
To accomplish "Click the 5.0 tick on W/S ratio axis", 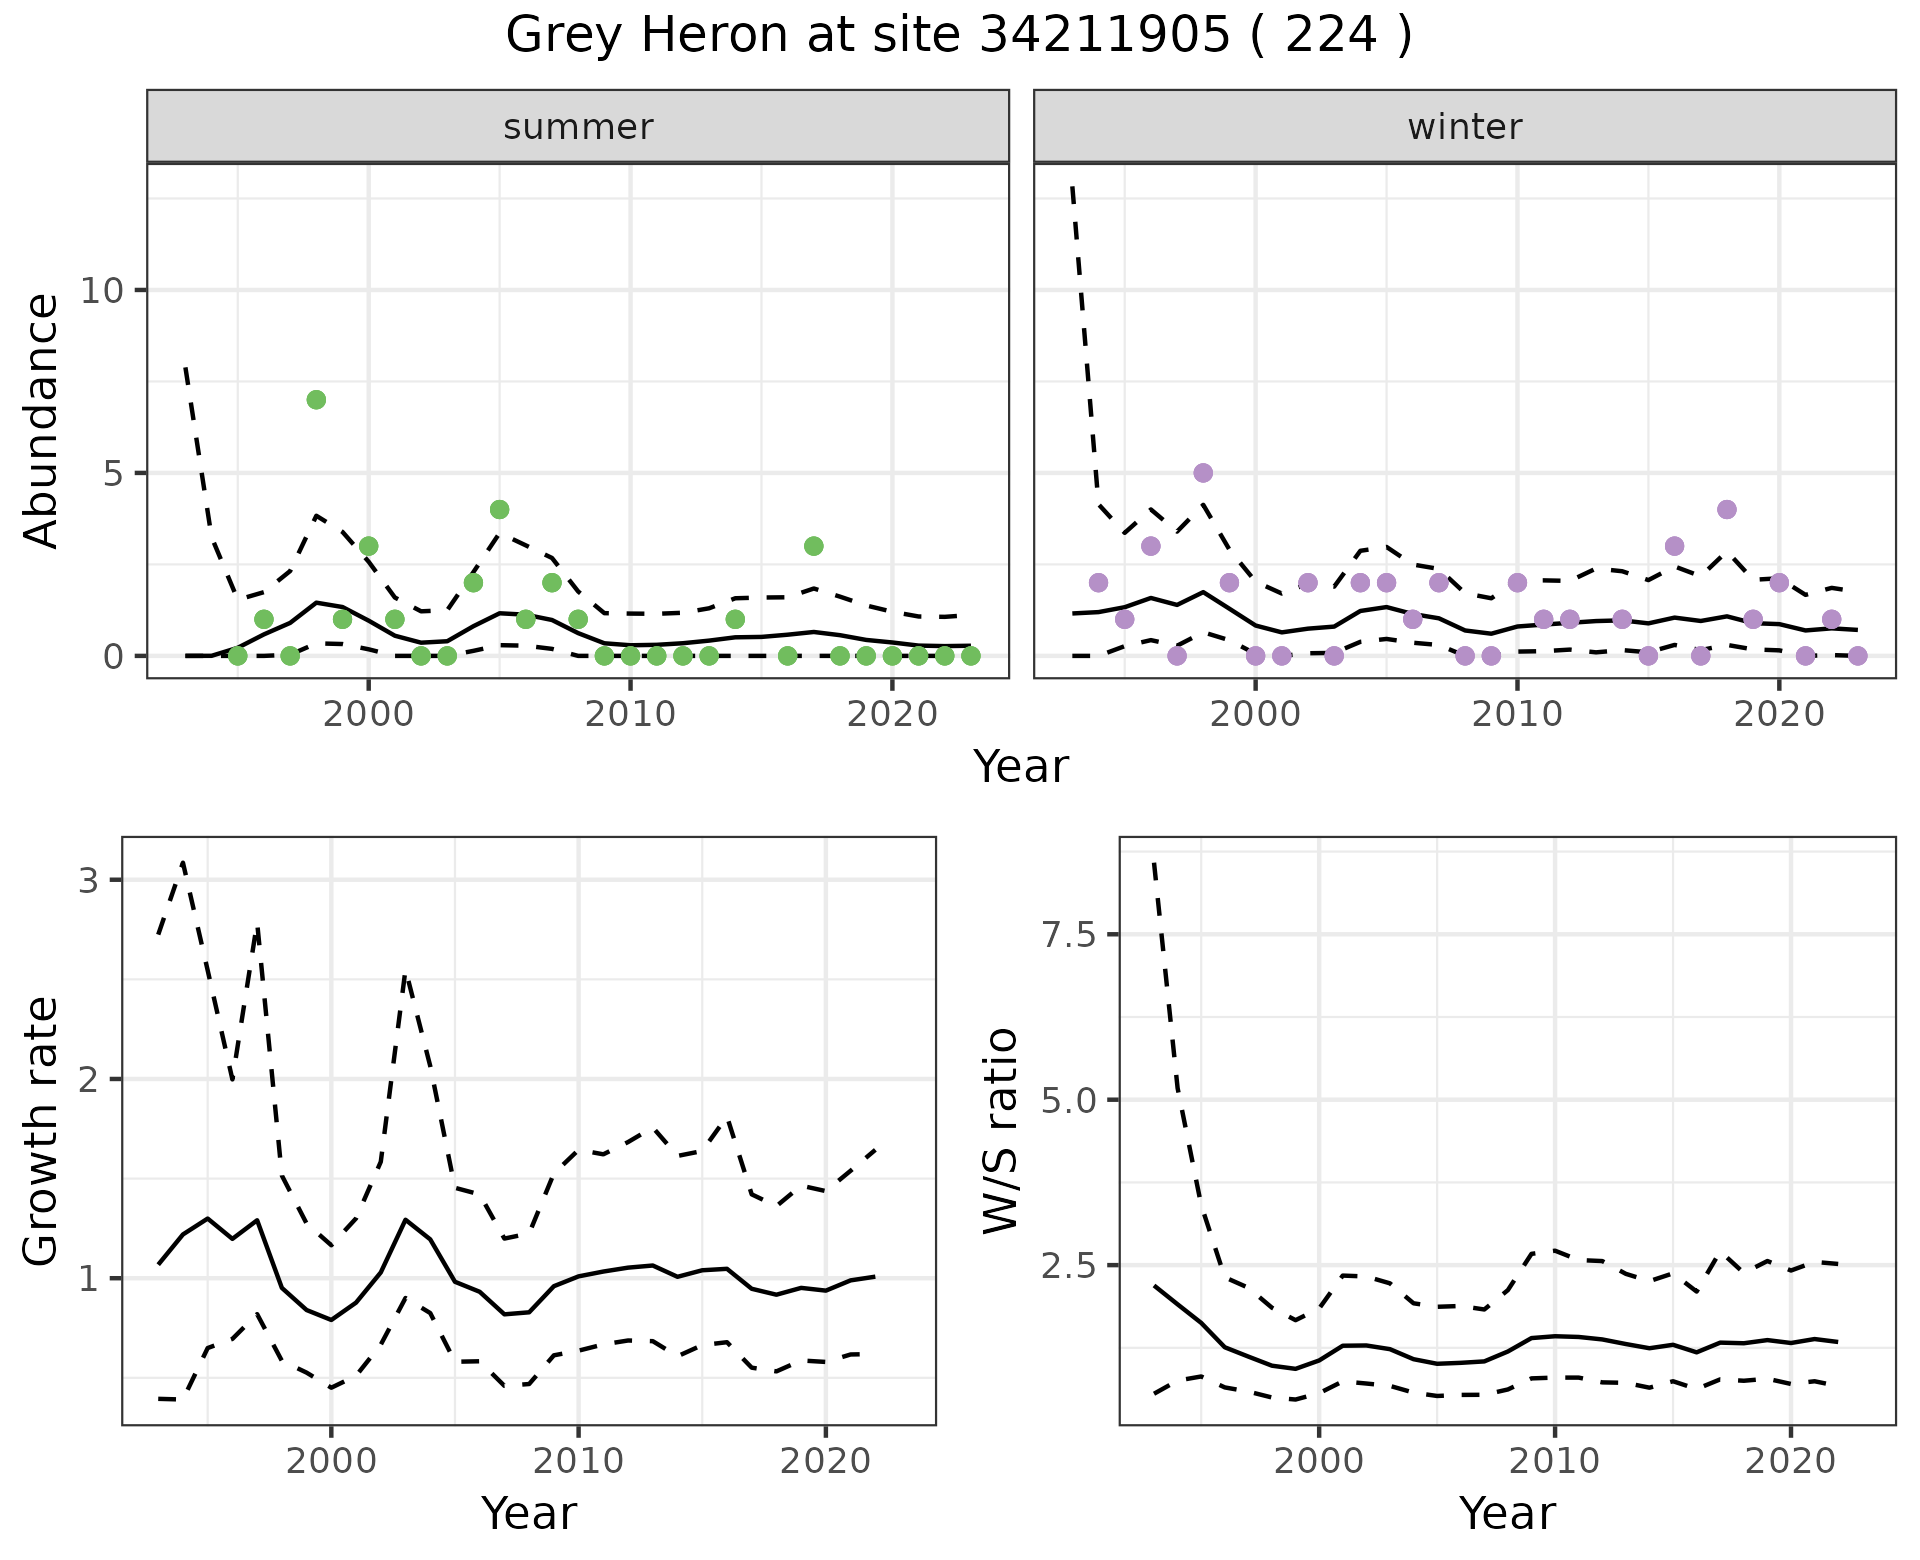I will coord(1068,1100).
